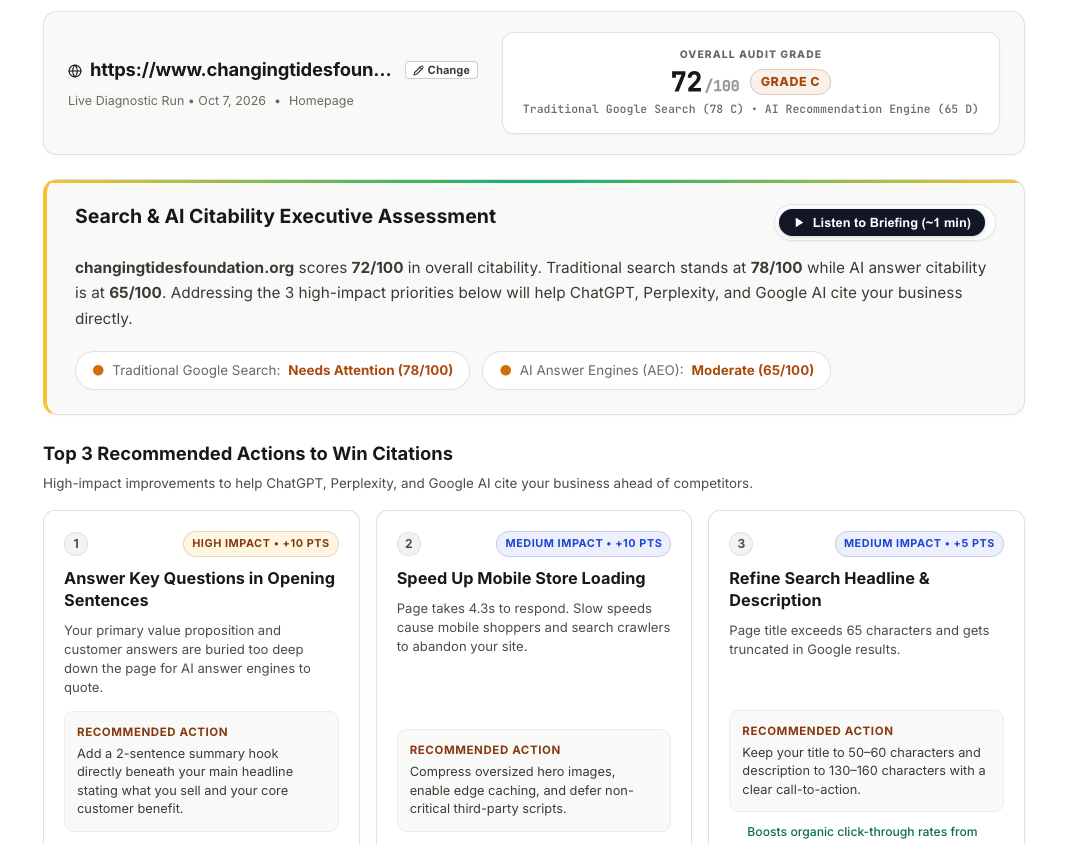Click the globe icon beside the URL
1072x844 pixels.
(75, 70)
